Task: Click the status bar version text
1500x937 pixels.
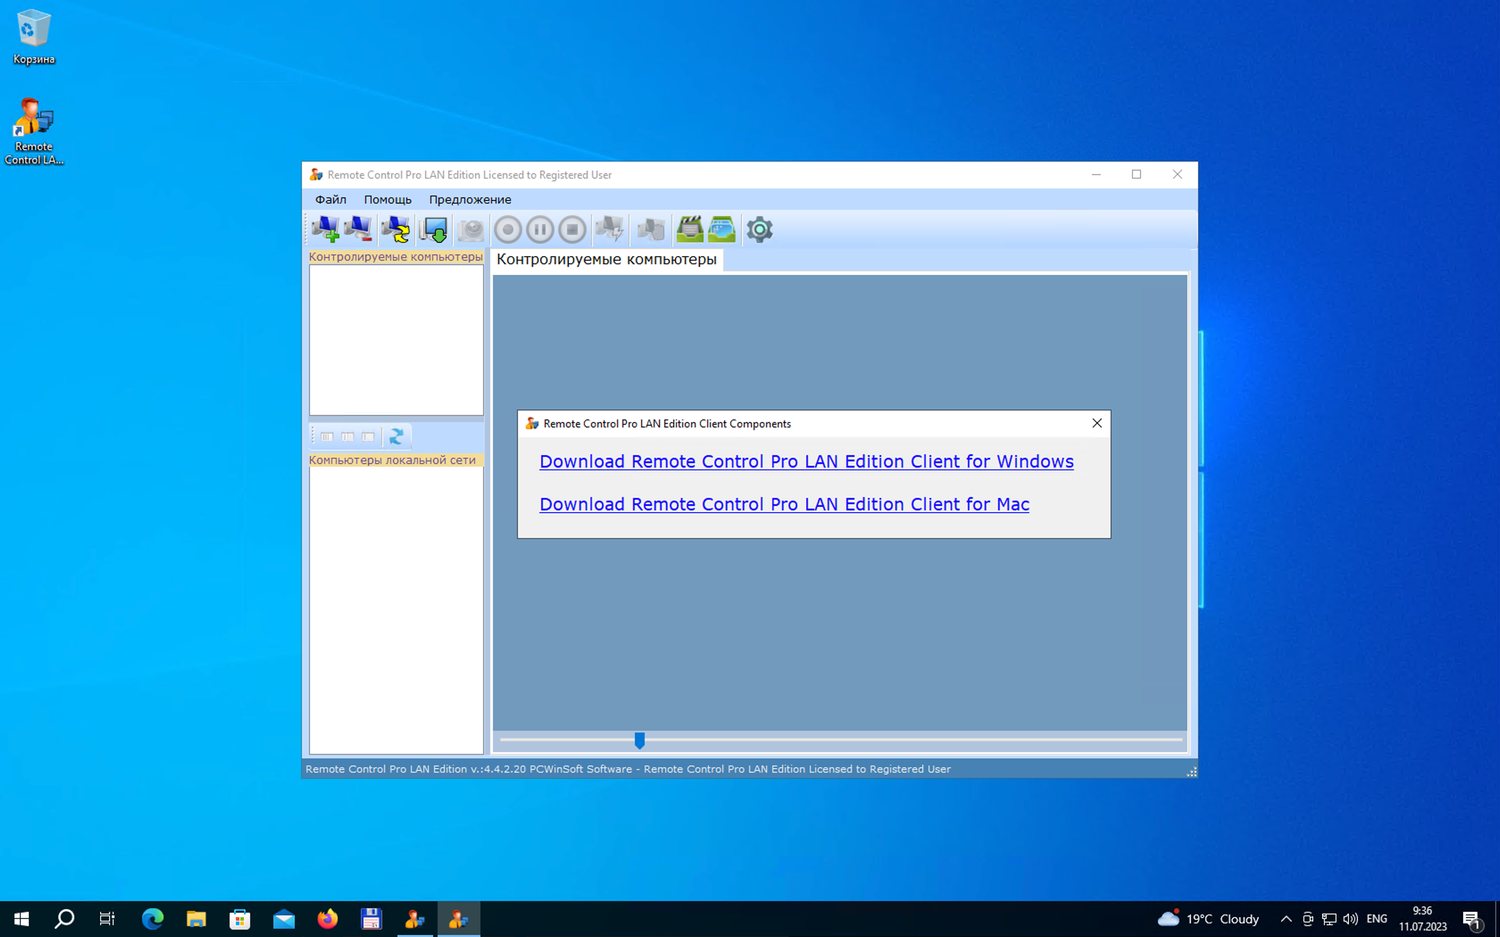Action: (628, 769)
